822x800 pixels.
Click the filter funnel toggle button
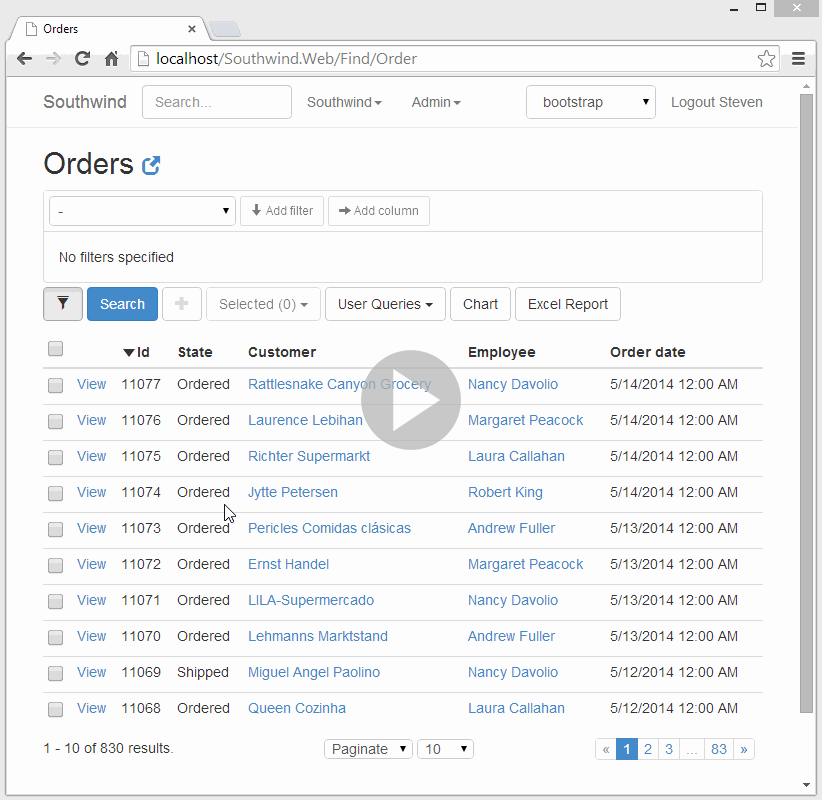tap(63, 304)
